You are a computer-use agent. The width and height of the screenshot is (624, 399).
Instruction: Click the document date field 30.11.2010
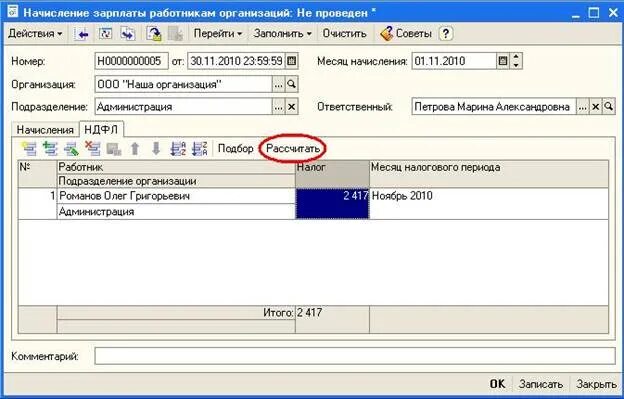coord(236,61)
